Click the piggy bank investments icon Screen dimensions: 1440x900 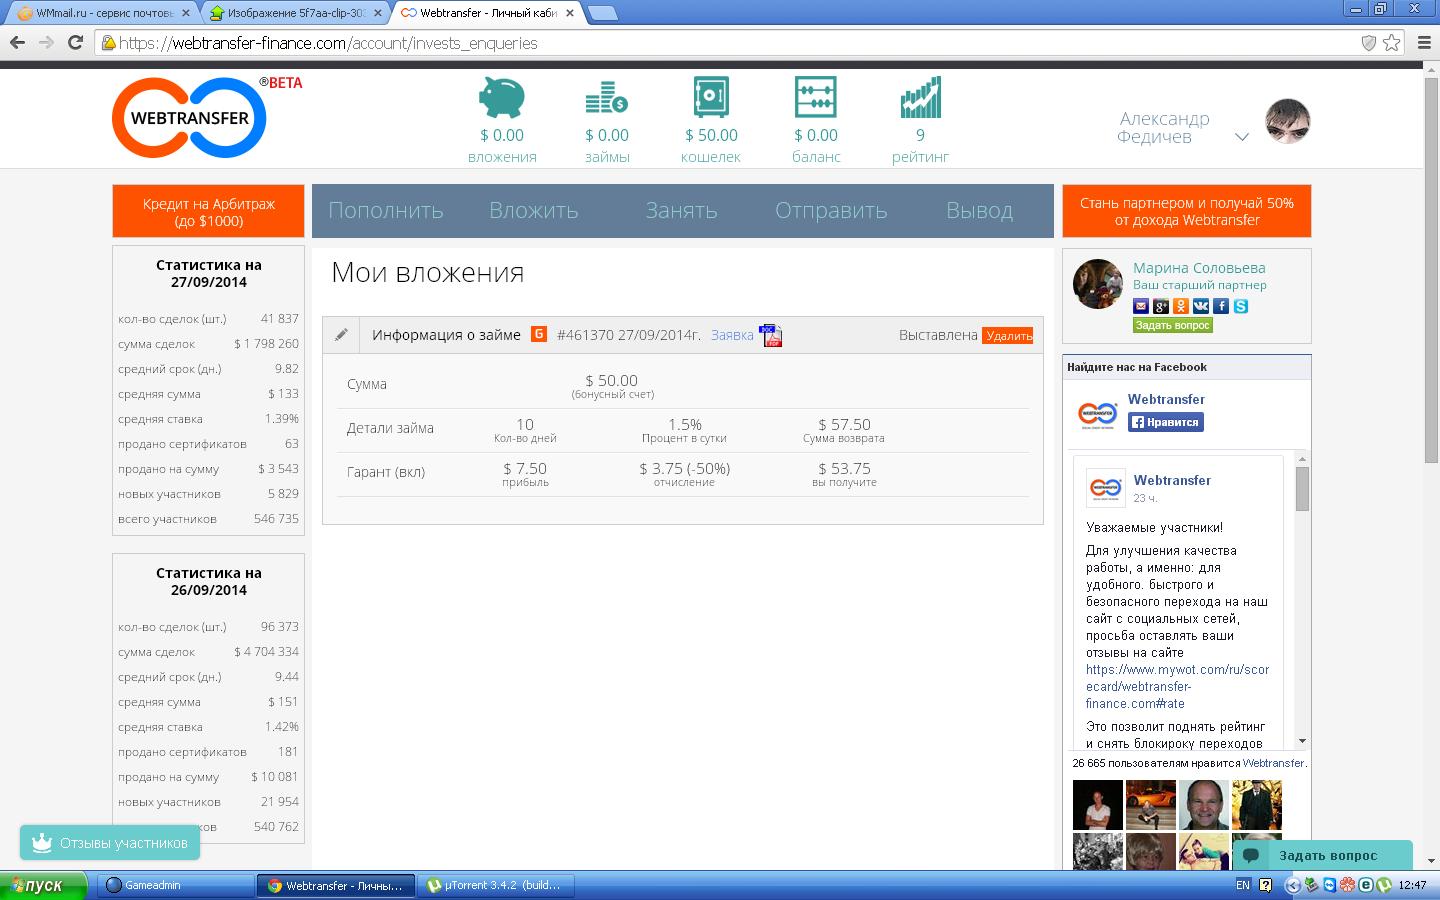click(x=502, y=98)
